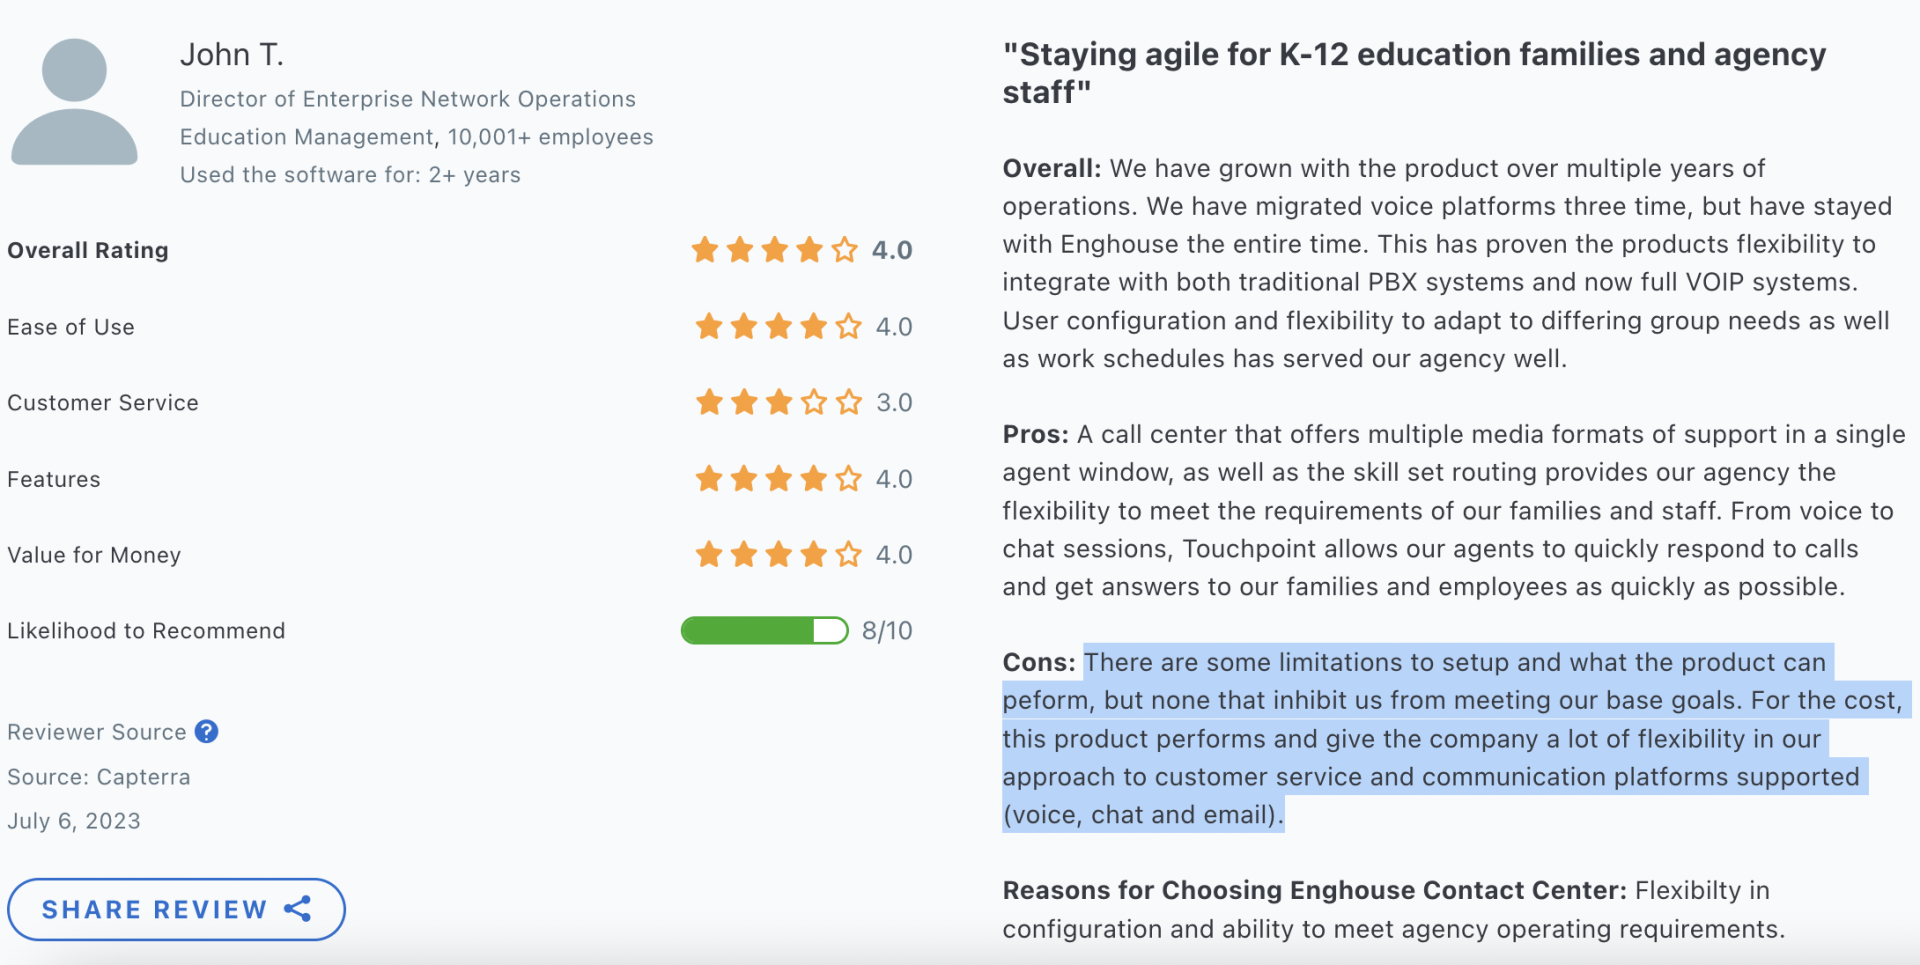Click the Customer Service 3.0 score

click(894, 403)
